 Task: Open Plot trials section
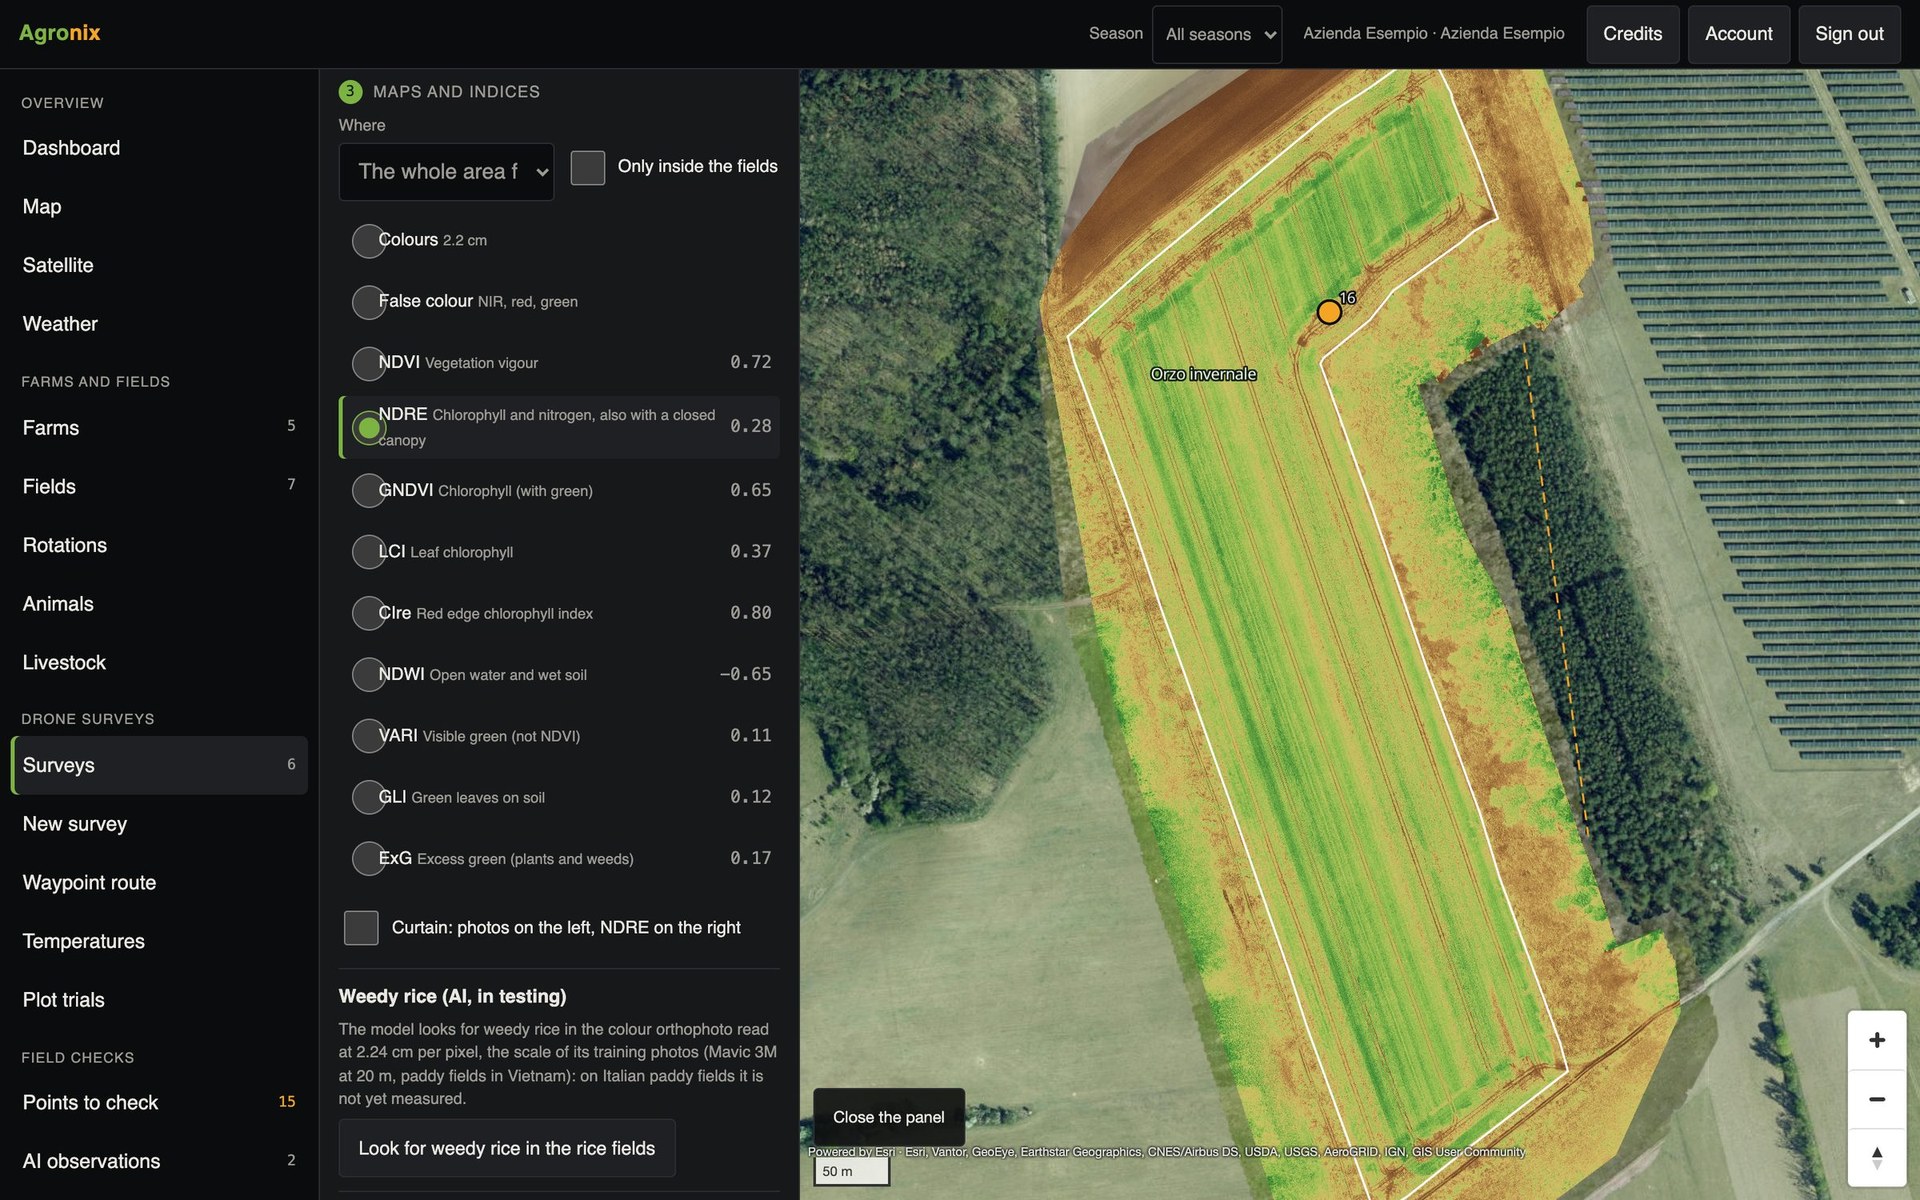[159, 1000]
